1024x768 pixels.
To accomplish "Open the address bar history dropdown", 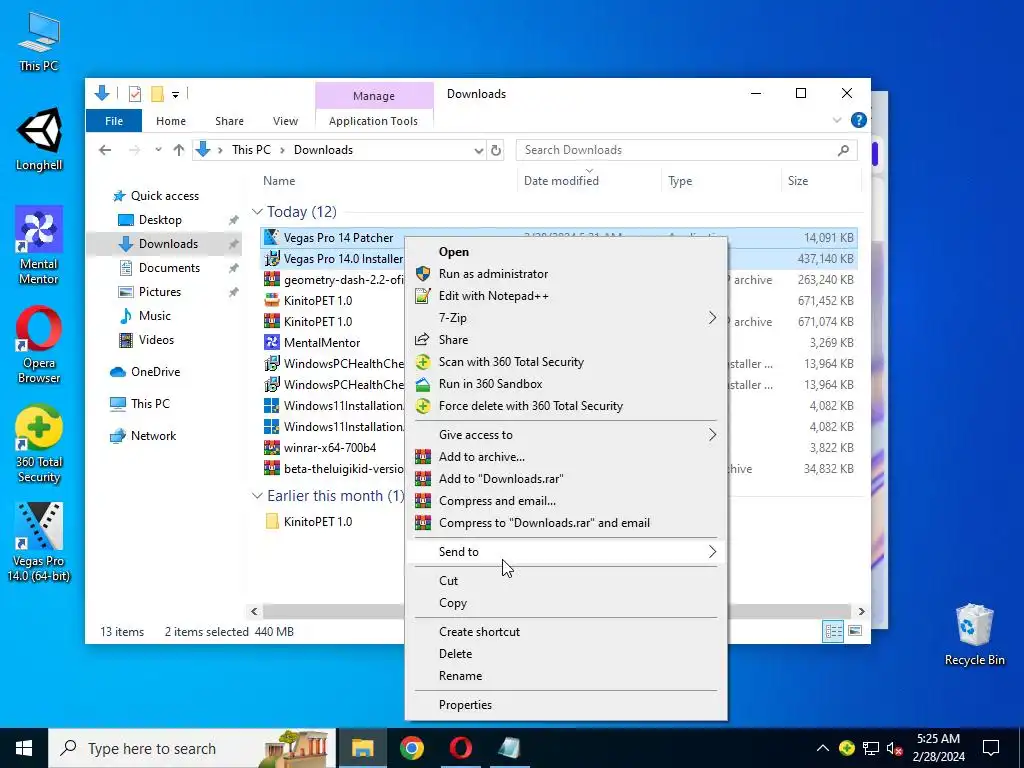I will point(478,151).
